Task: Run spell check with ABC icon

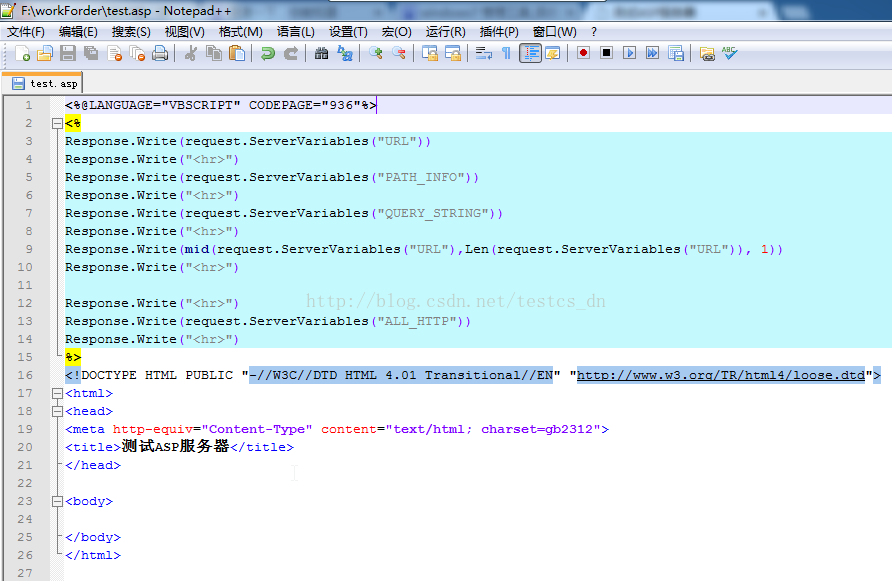Action: (730, 53)
